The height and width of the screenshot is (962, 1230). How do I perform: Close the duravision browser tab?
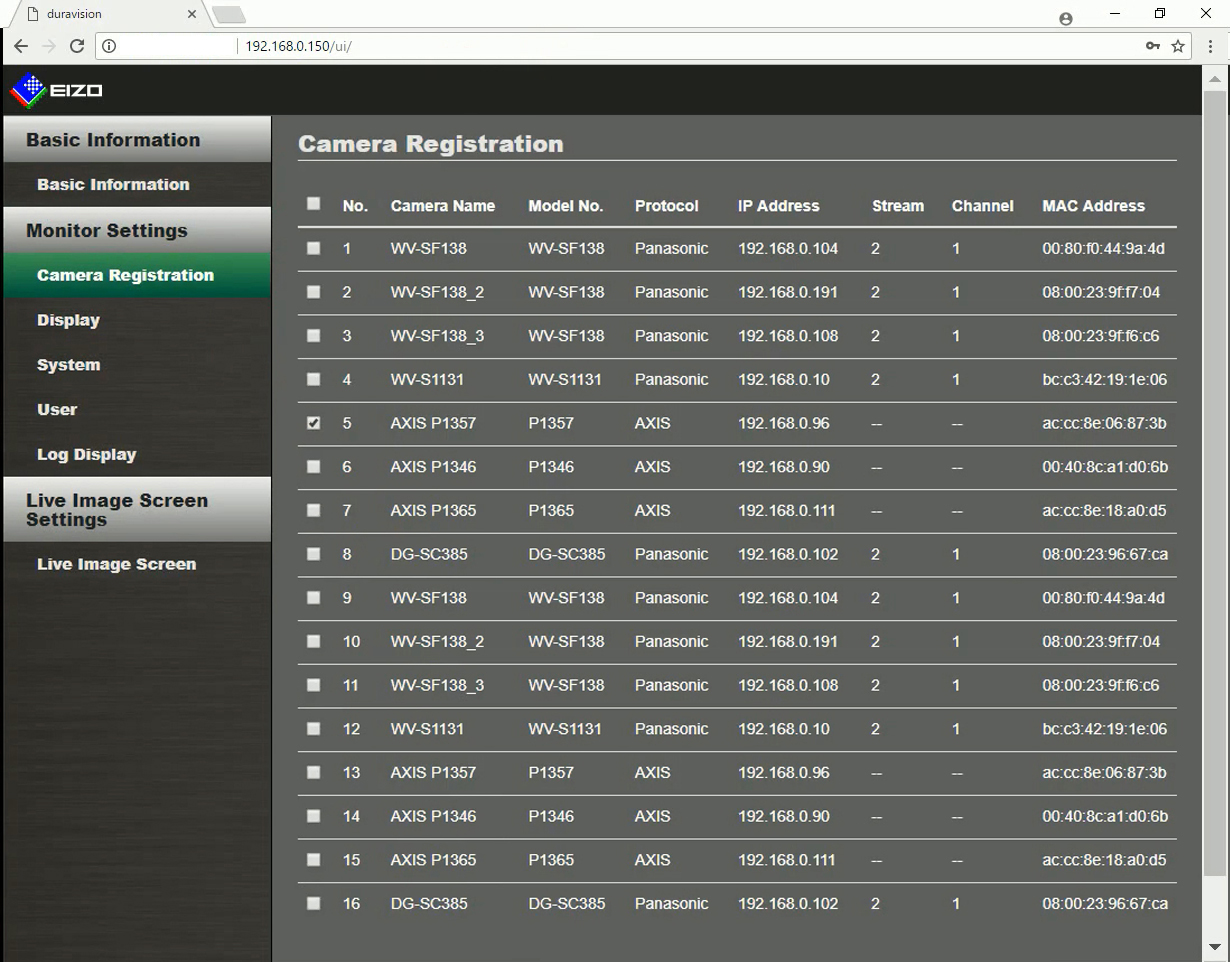click(192, 15)
